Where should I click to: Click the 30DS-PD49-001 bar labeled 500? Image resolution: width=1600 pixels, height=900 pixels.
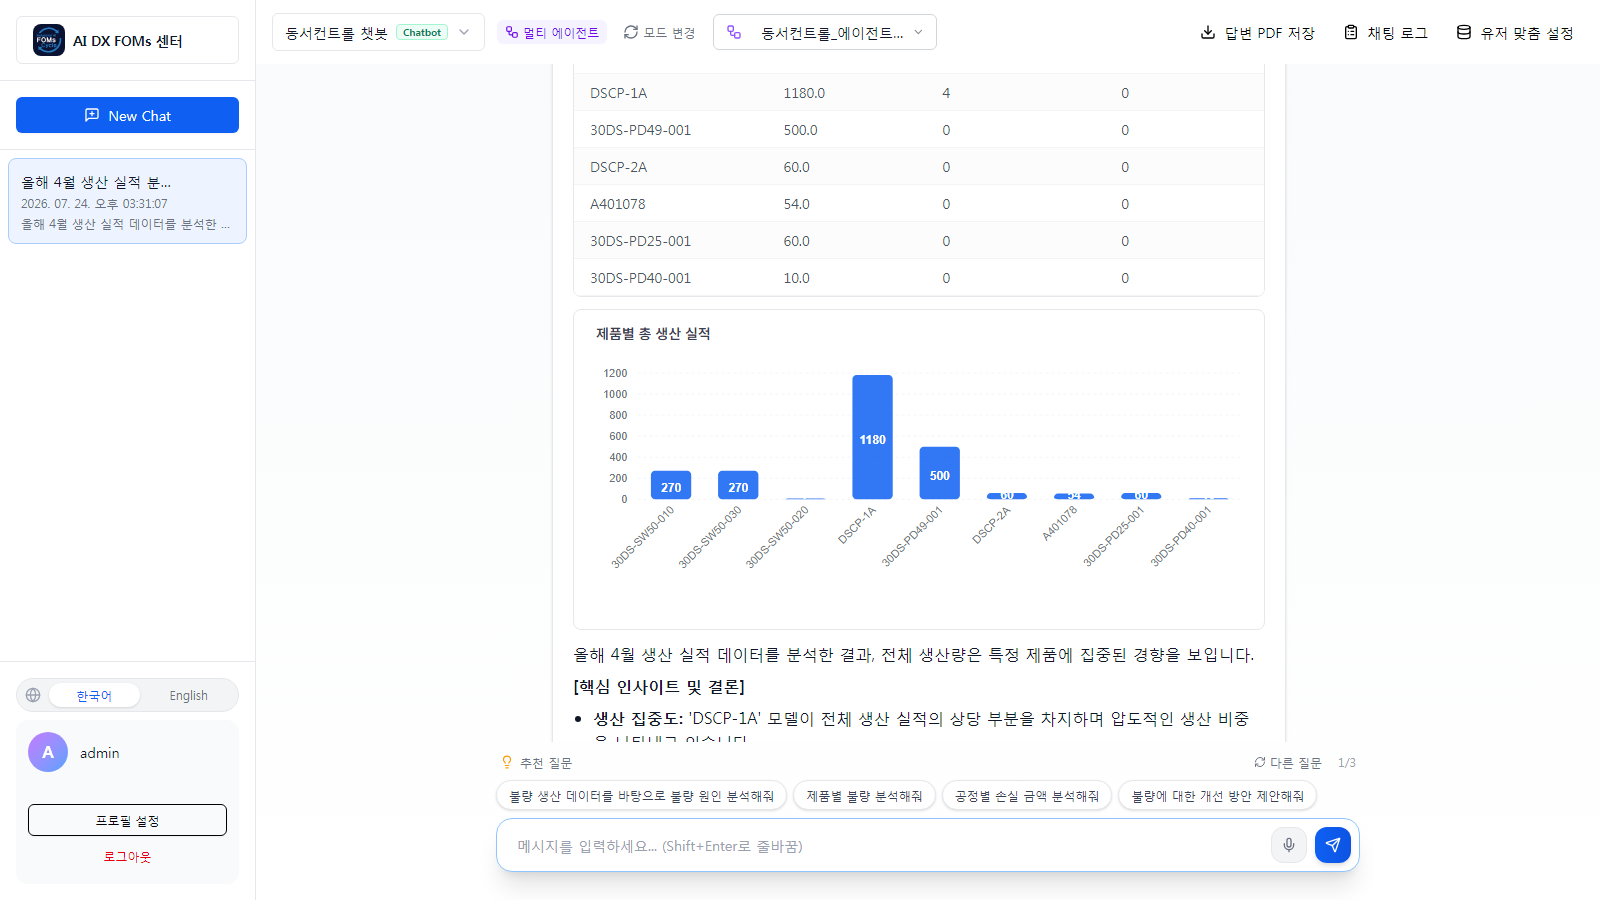(x=939, y=473)
